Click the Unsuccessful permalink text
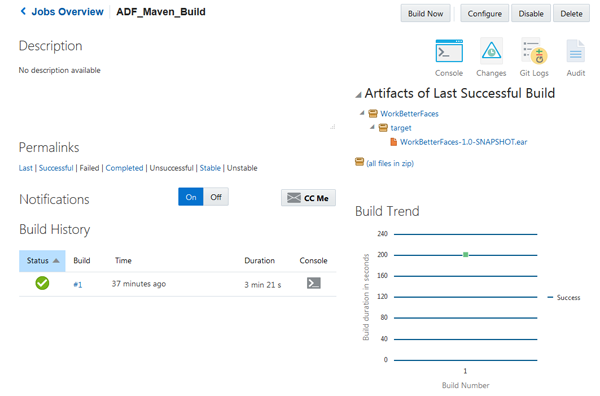The width and height of the screenshot is (600, 396). pyautogui.click(x=171, y=168)
